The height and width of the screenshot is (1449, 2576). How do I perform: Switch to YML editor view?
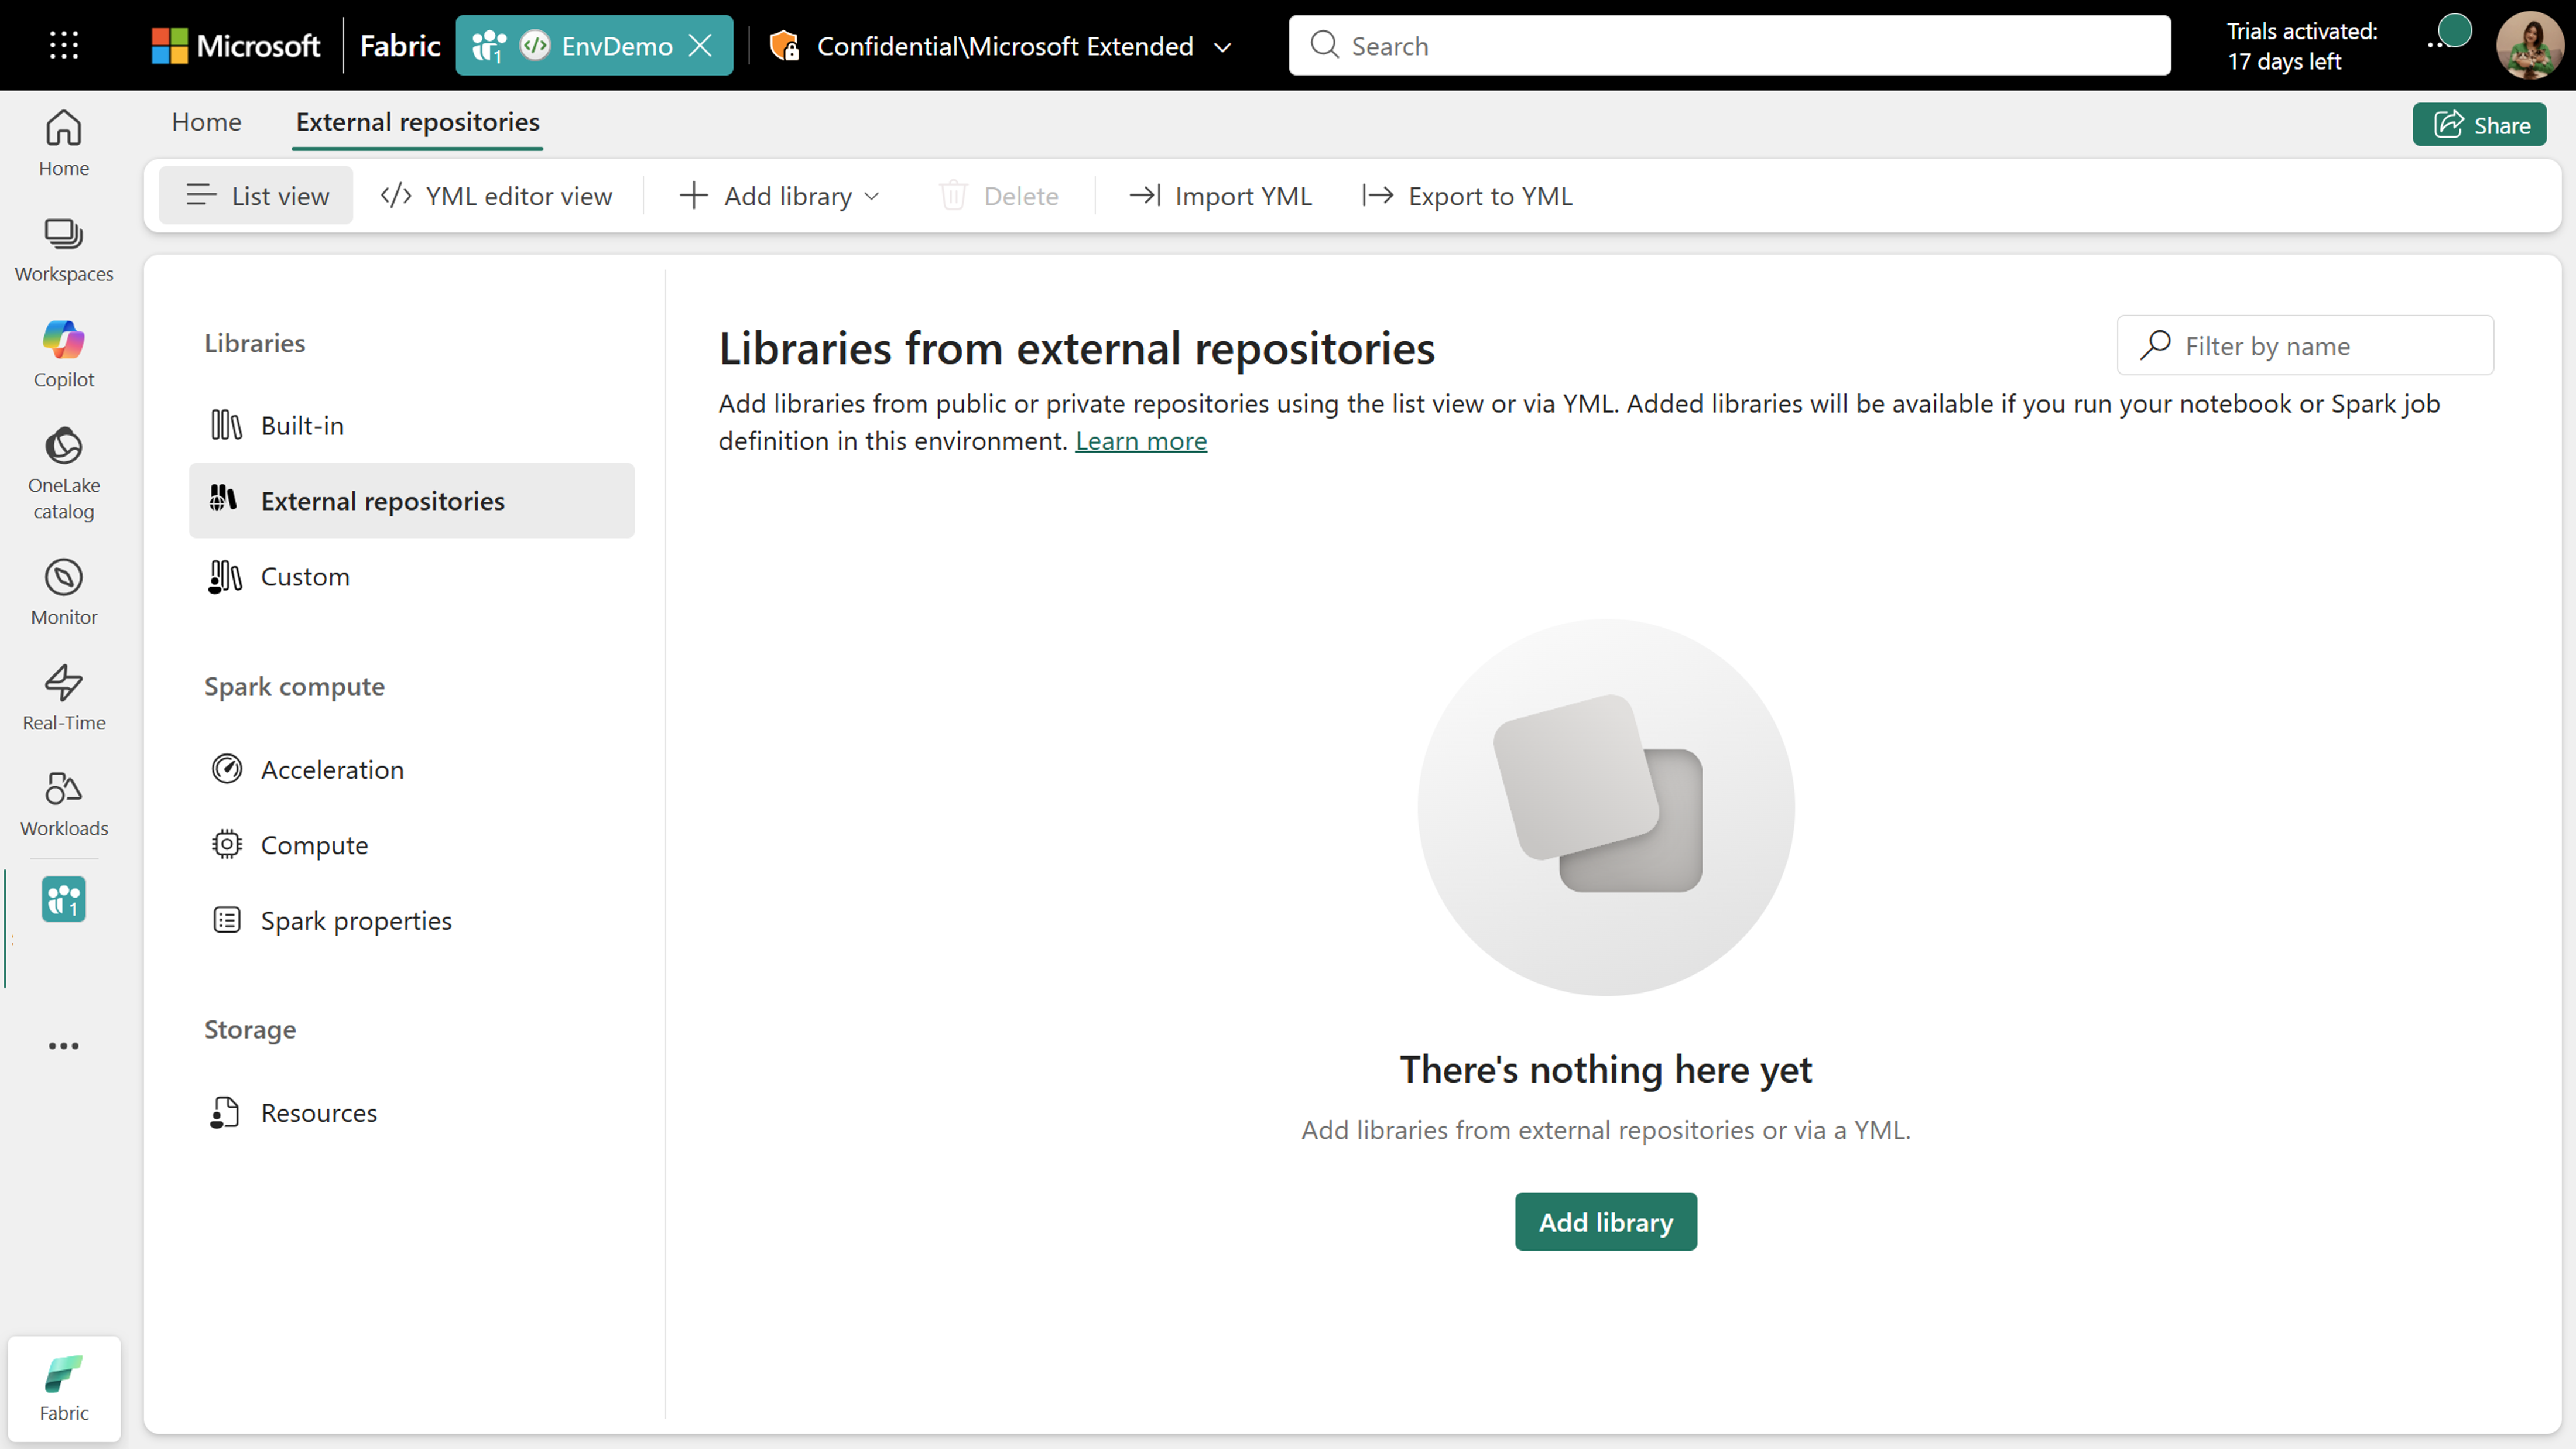click(x=497, y=196)
